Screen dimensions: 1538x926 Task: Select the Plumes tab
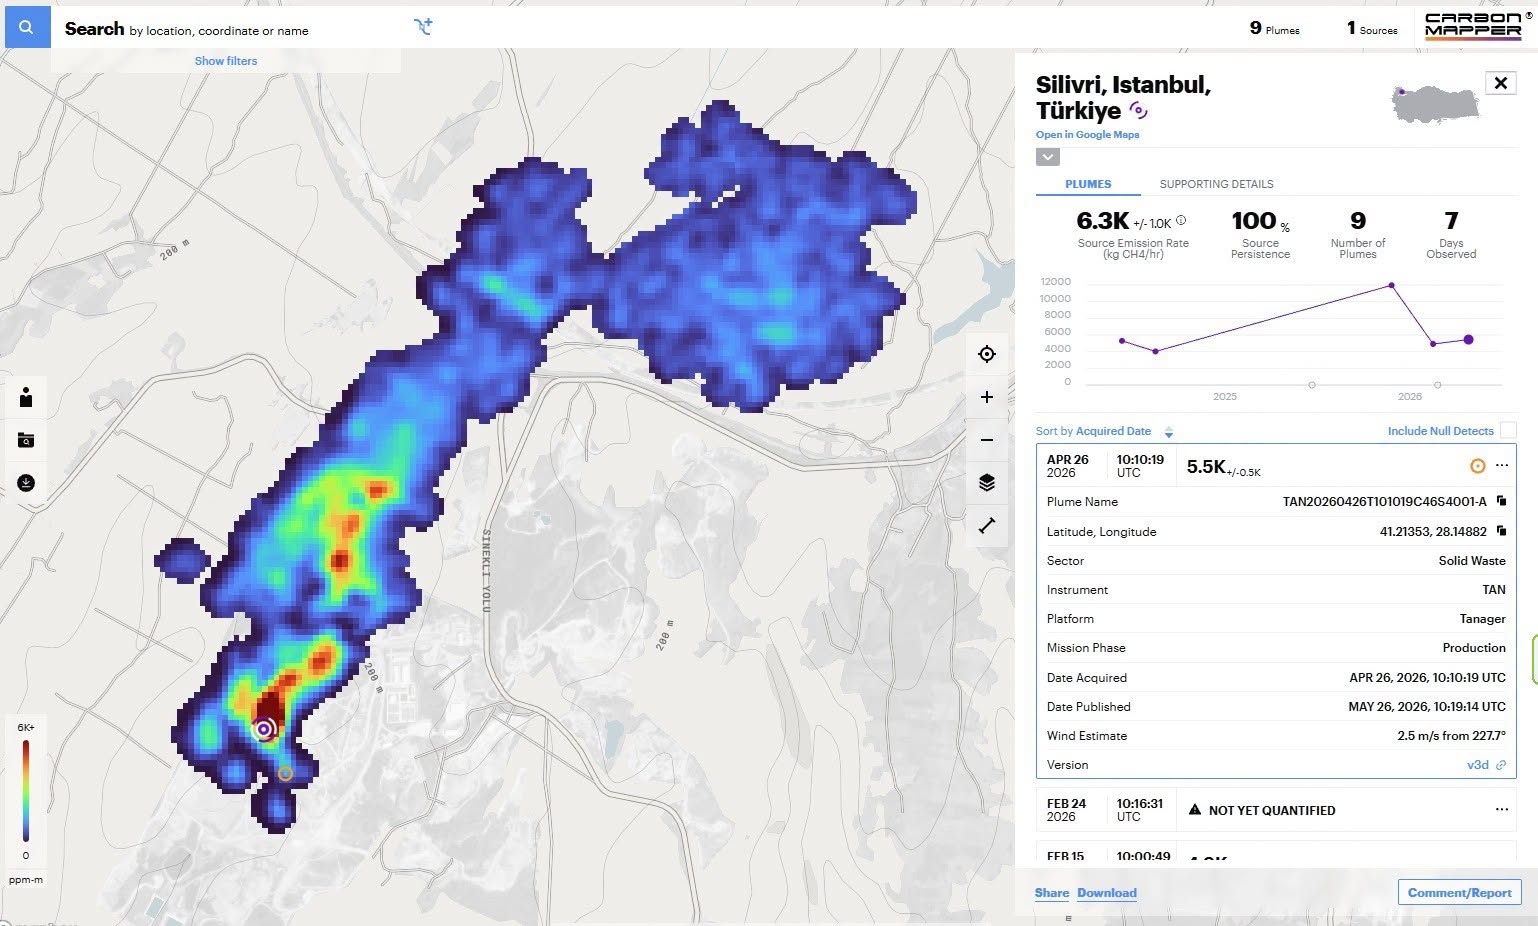coord(1088,184)
